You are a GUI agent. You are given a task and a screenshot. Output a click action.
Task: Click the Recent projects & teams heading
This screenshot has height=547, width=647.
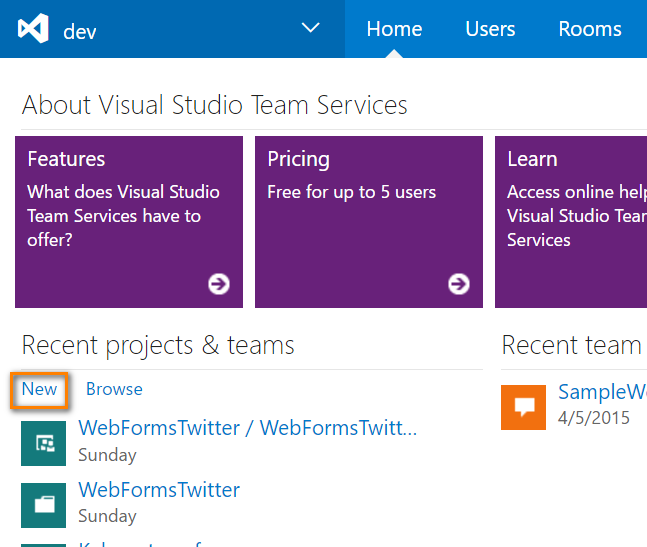click(x=158, y=345)
